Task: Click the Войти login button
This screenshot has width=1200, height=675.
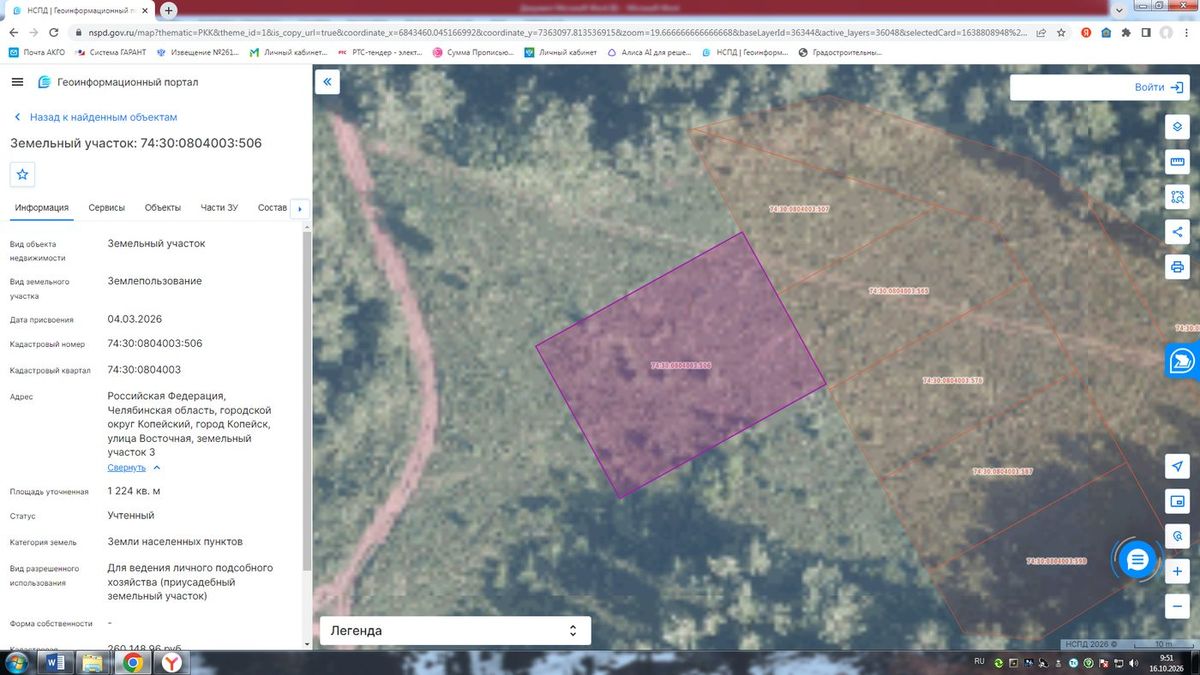Action: (x=1159, y=87)
